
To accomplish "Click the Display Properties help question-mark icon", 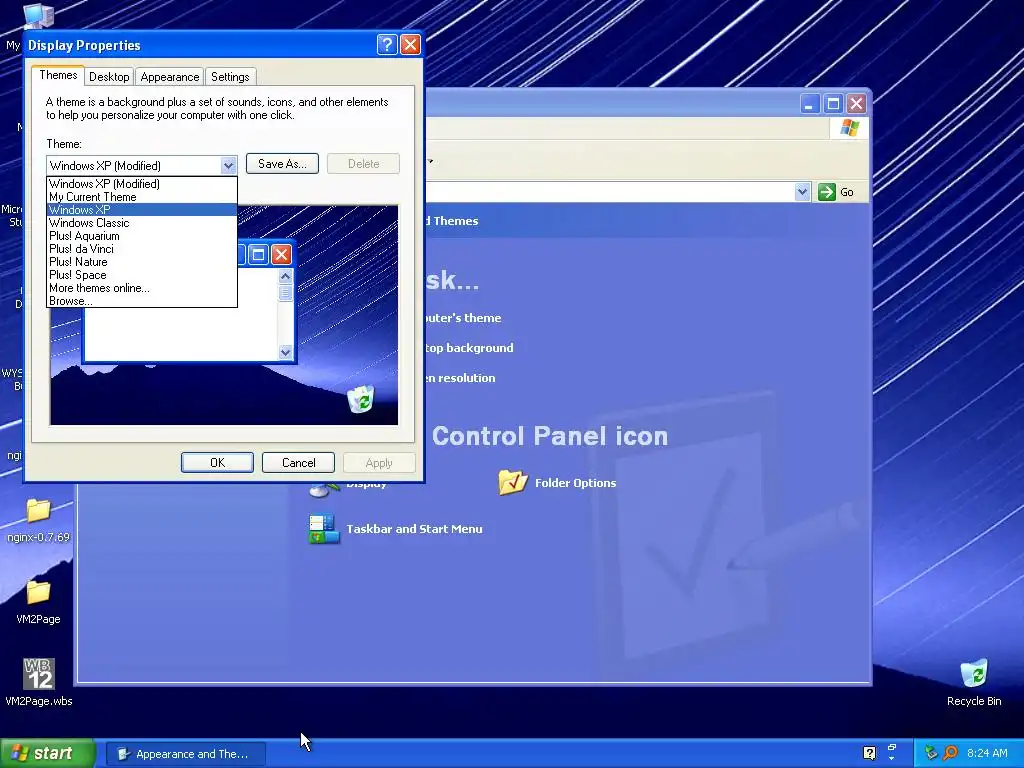I will tap(387, 44).
